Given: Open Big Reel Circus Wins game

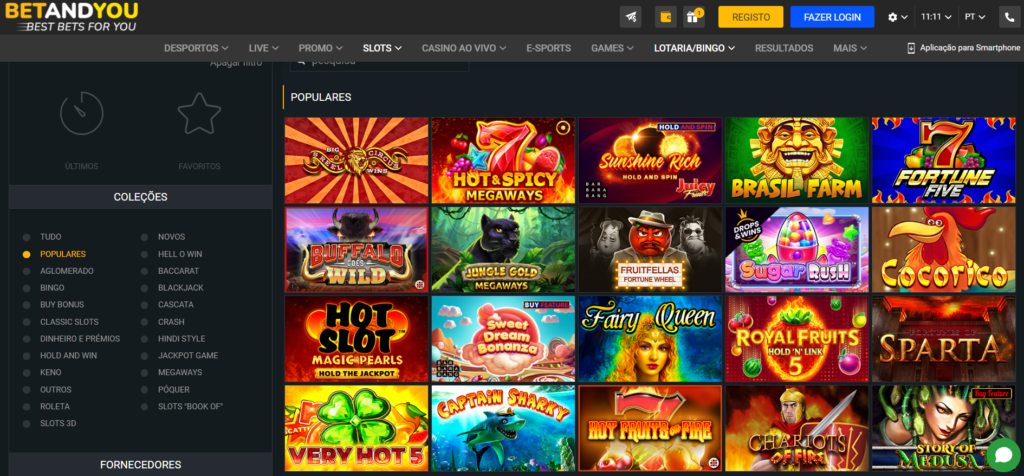Looking at the screenshot, I should click(x=357, y=161).
